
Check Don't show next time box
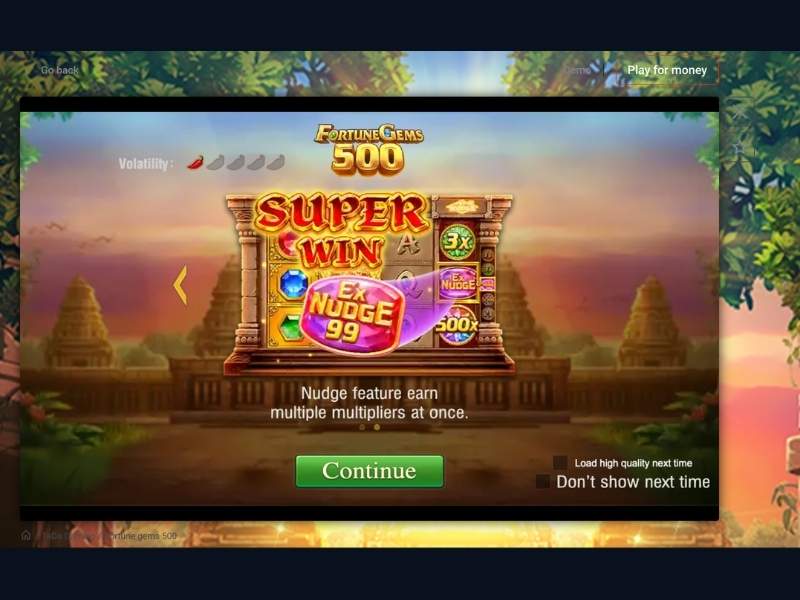coord(543,481)
